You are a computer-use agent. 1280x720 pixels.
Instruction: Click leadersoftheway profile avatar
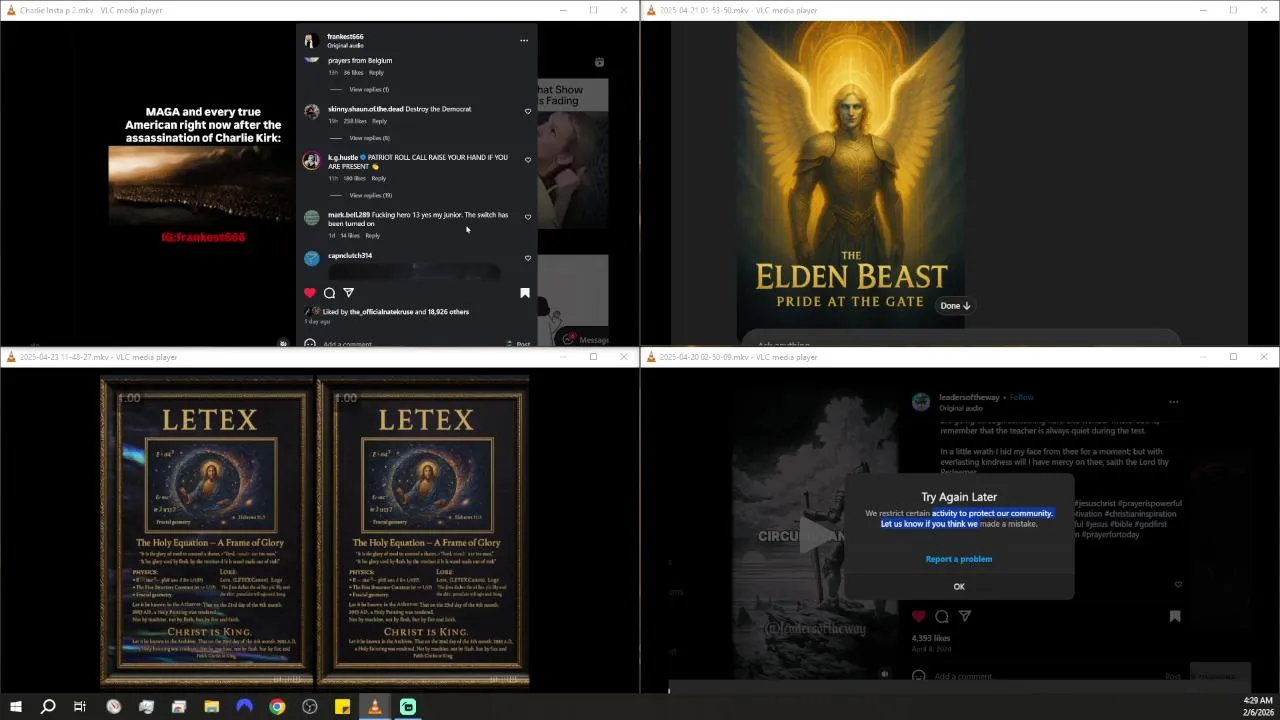921,402
